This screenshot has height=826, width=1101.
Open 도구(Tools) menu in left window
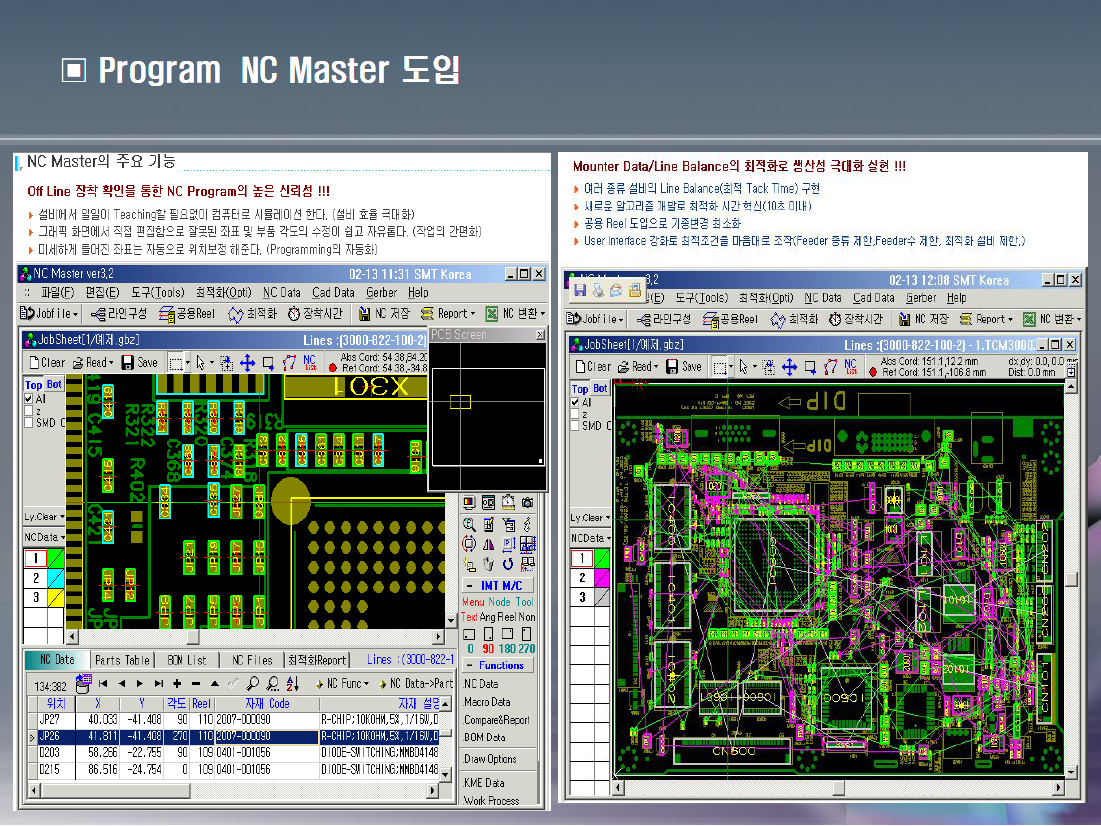click(x=158, y=293)
